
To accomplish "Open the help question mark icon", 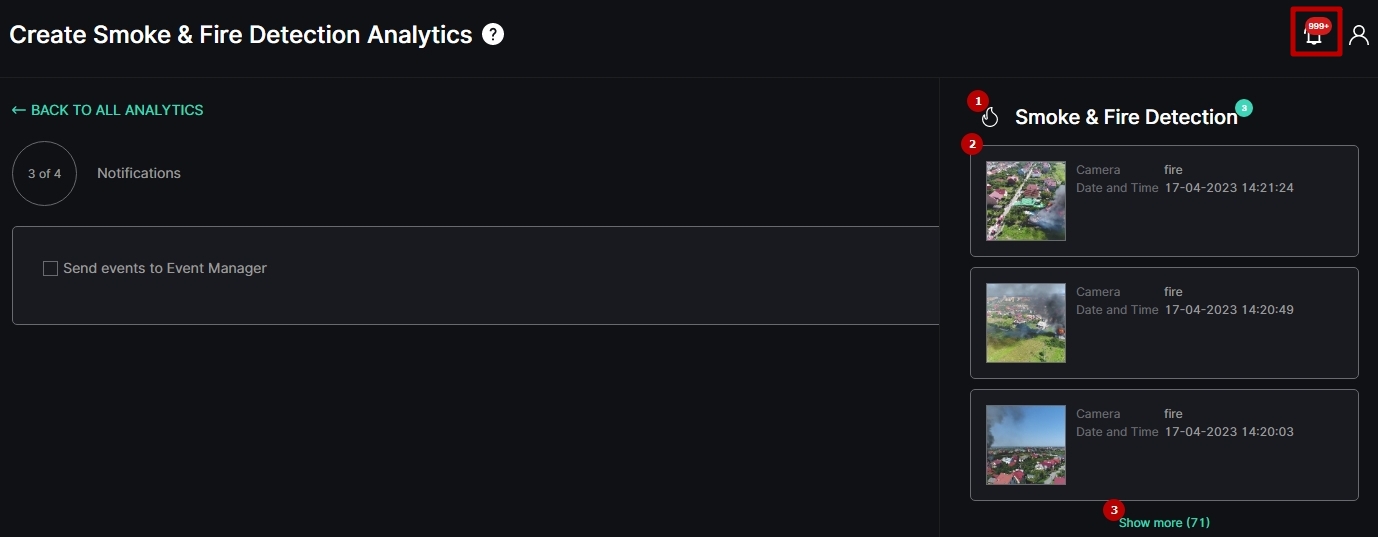I will pyautogui.click(x=493, y=35).
